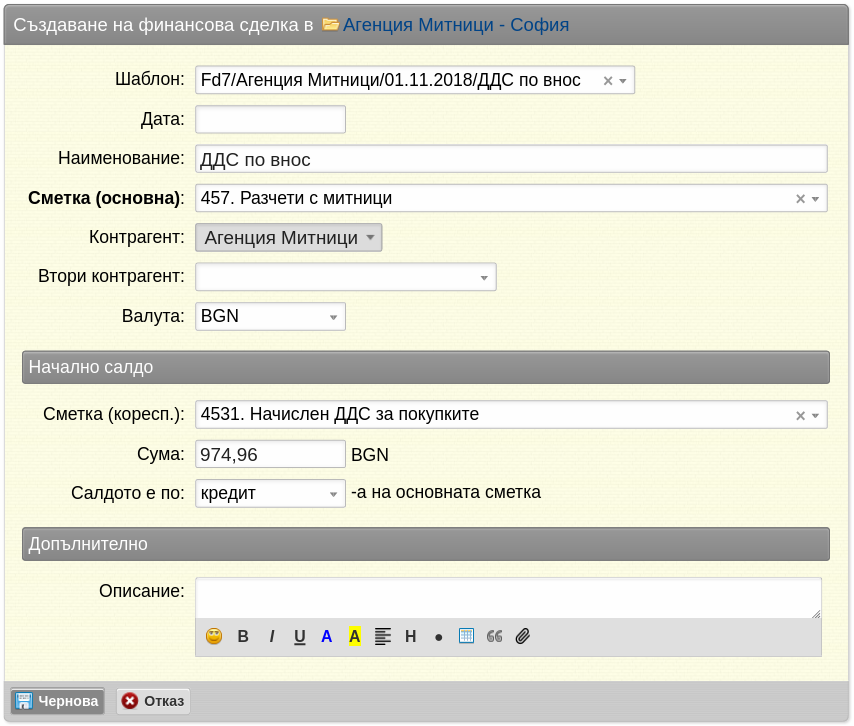854x726 pixels.
Task: Apply italic formatting in description toolbar
Action: pos(271,636)
